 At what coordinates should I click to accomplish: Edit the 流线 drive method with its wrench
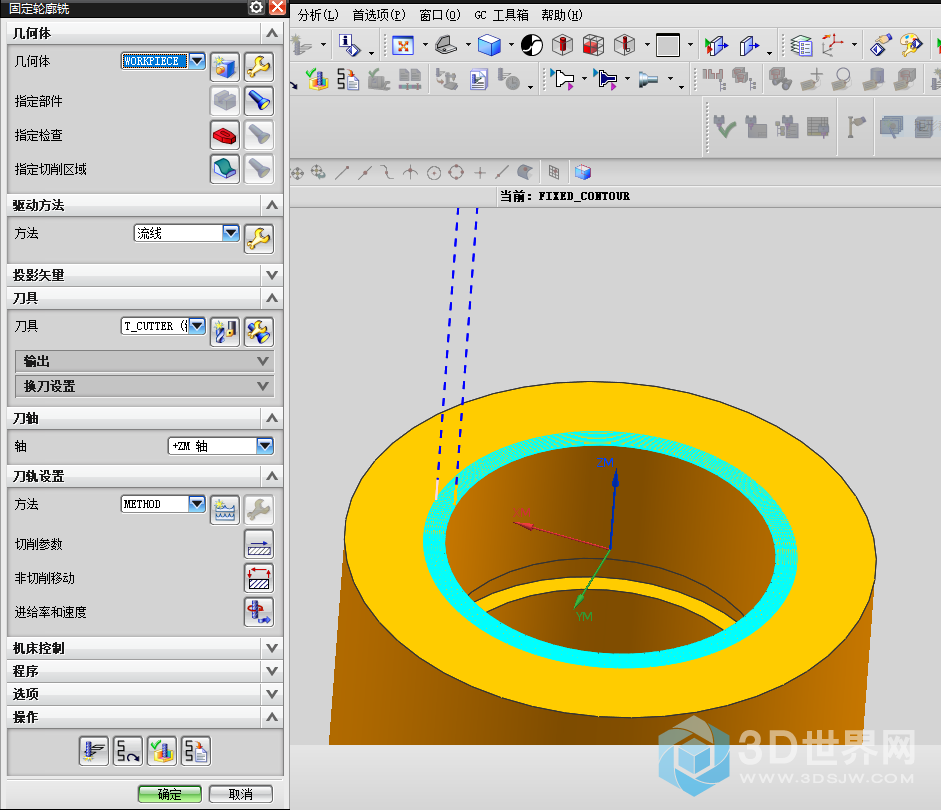tap(259, 239)
